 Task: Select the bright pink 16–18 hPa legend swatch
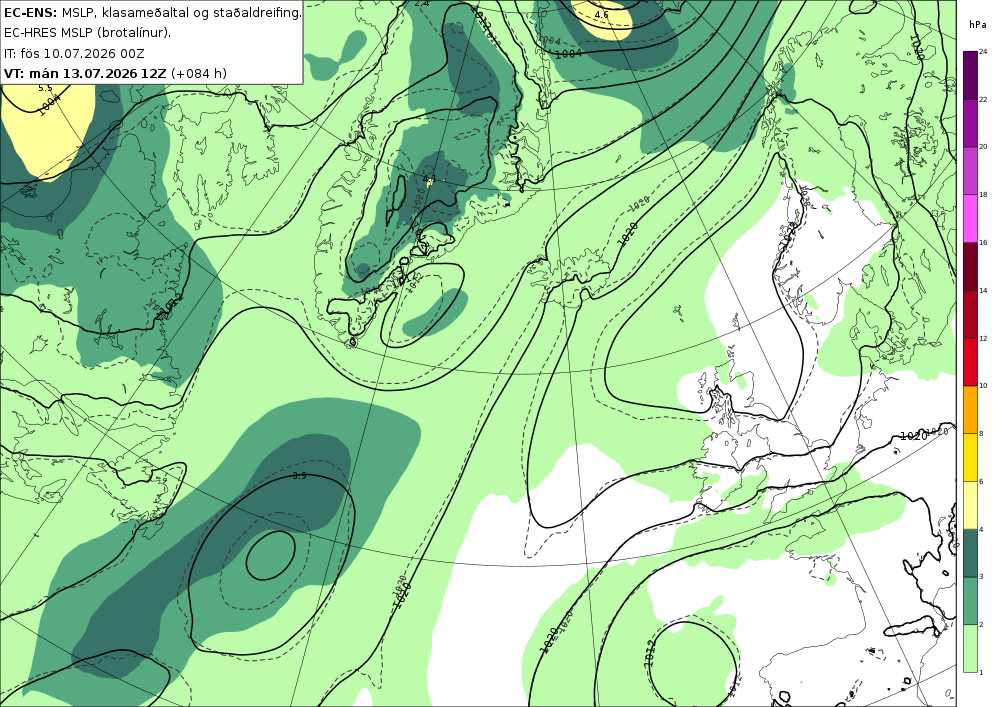coord(970,218)
